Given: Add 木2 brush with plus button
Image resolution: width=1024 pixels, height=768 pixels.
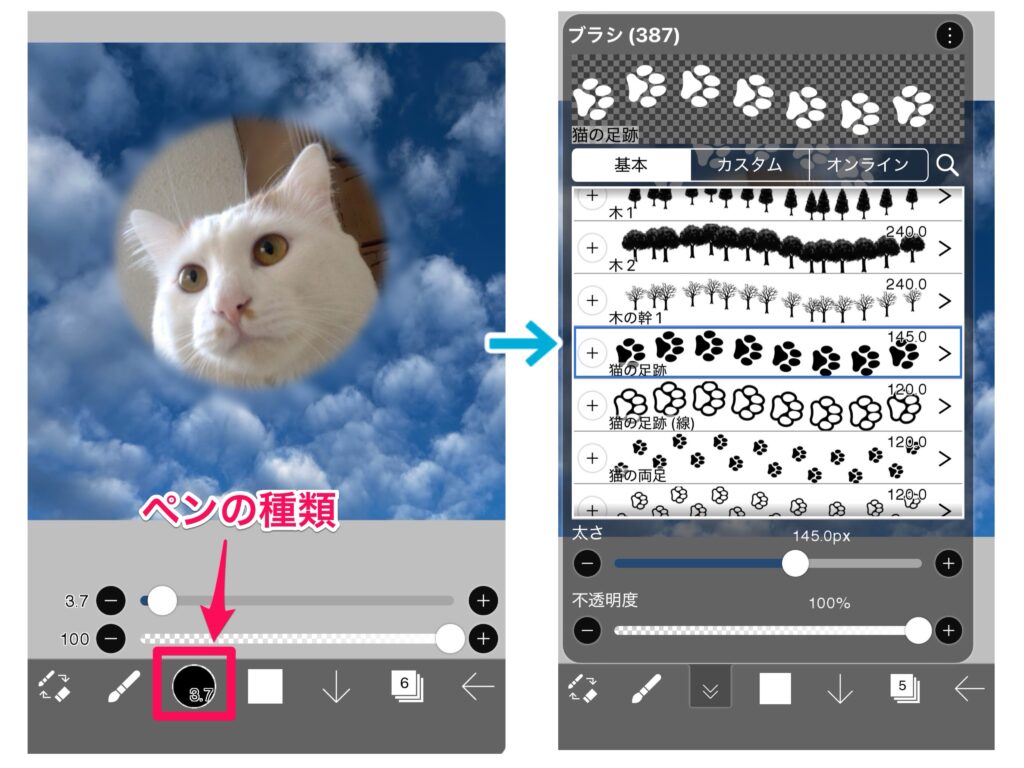Looking at the screenshot, I should 592,247.
